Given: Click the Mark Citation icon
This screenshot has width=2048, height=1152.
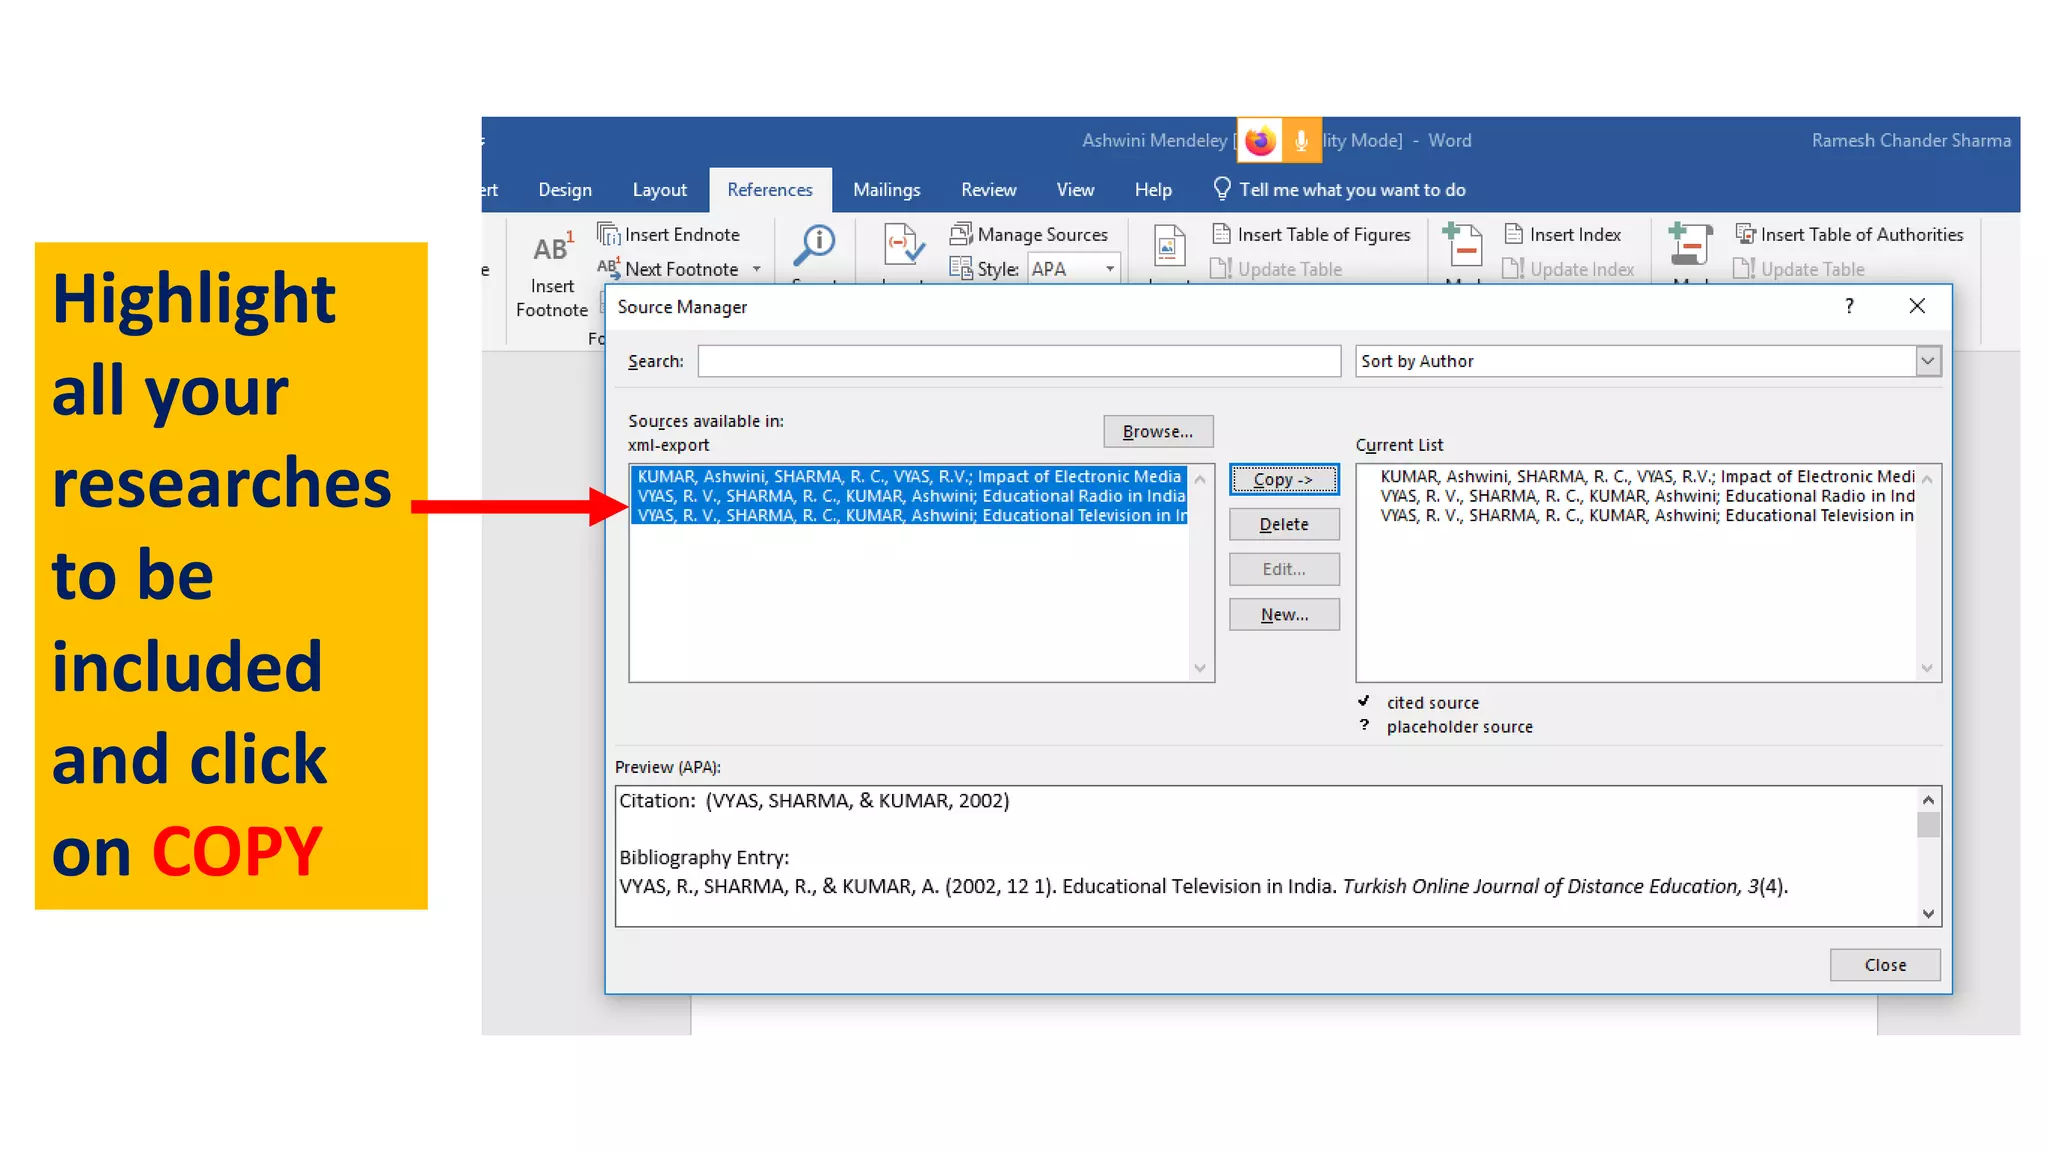Looking at the screenshot, I should click(x=1690, y=245).
